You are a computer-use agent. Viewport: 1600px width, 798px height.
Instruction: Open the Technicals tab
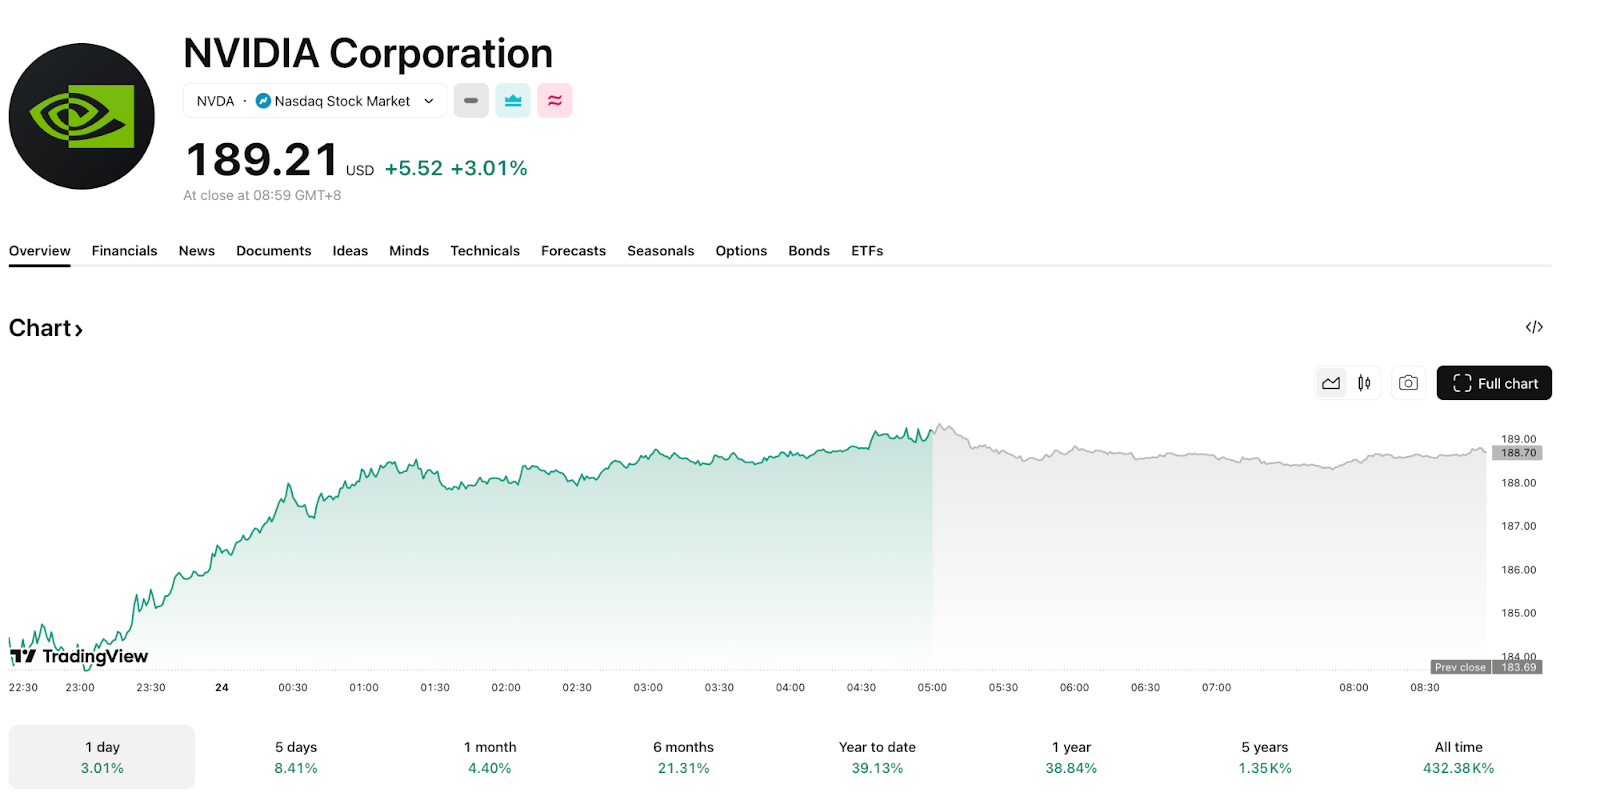[x=485, y=251]
